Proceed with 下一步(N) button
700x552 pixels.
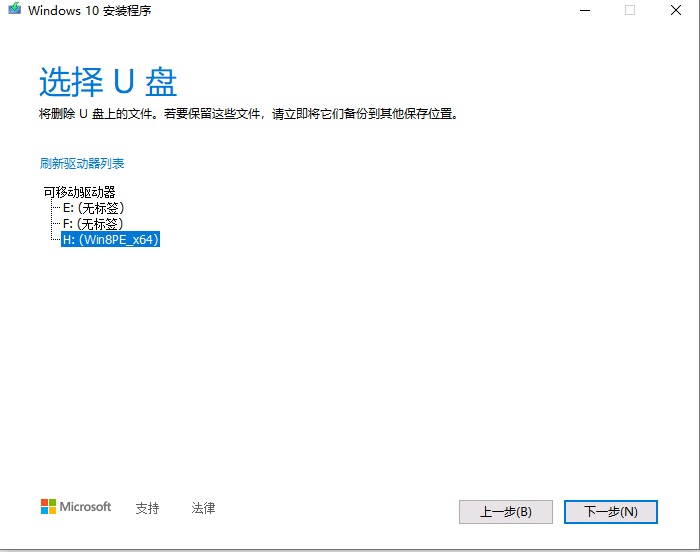(x=611, y=512)
